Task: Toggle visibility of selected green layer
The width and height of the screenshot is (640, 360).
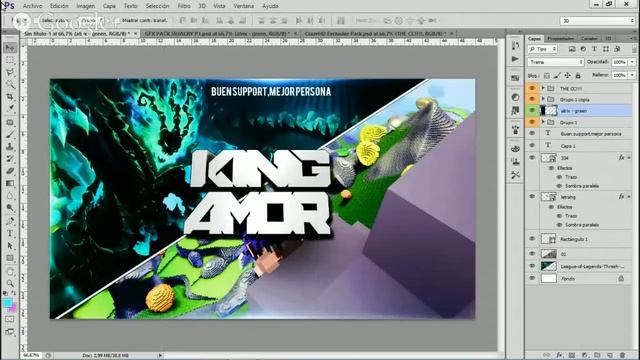Action: pos(532,110)
